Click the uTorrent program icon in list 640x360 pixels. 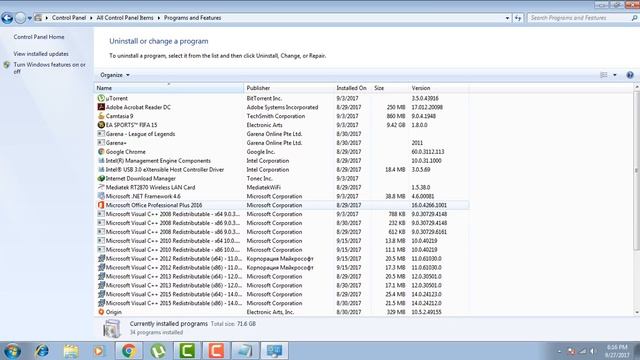pyautogui.click(x=101, y=98)
